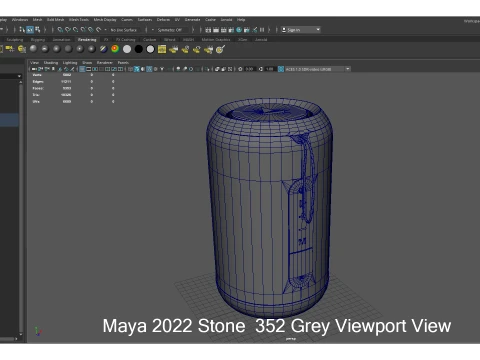
Task: Open the Curves menu
Action: pyautogui.click(x=127, y=20)
